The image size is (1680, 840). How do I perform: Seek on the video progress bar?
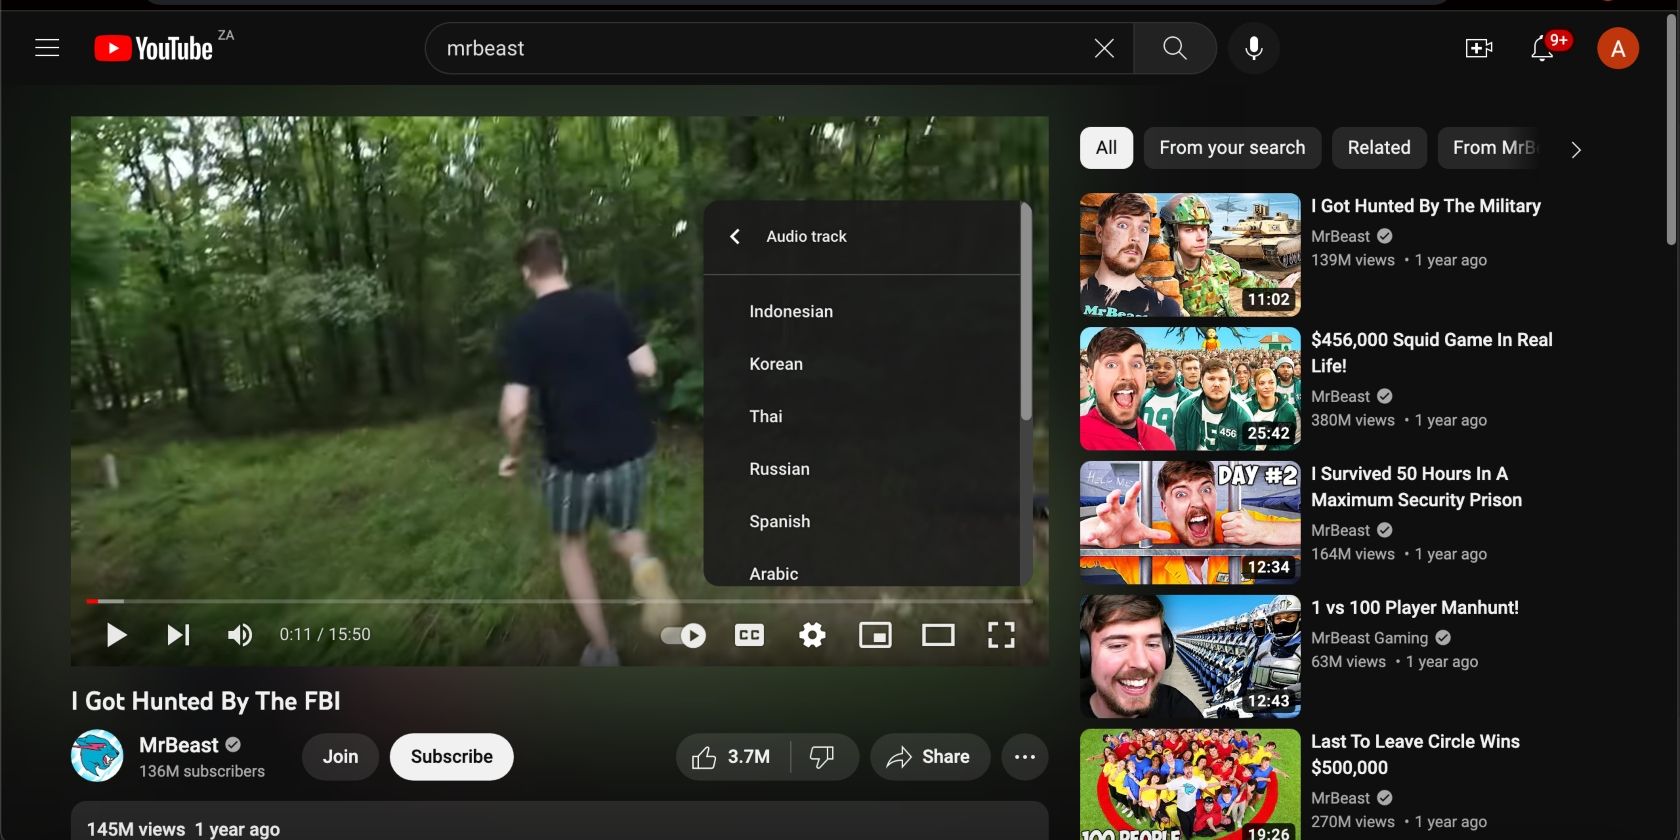[x=560, y=601]
